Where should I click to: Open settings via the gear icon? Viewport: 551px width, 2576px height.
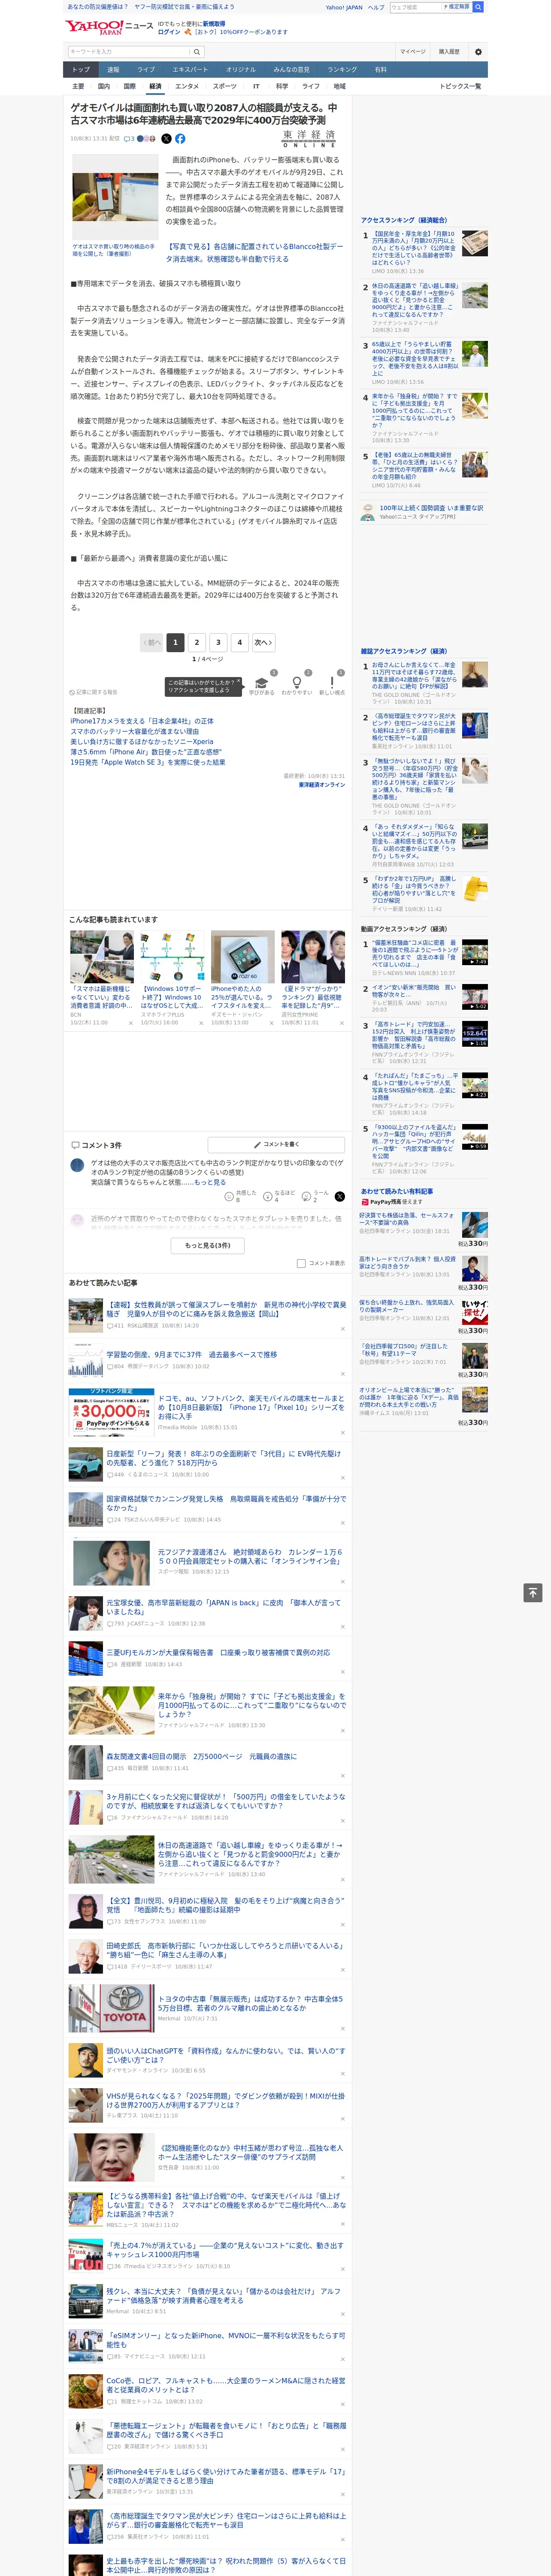pos(478,52)
